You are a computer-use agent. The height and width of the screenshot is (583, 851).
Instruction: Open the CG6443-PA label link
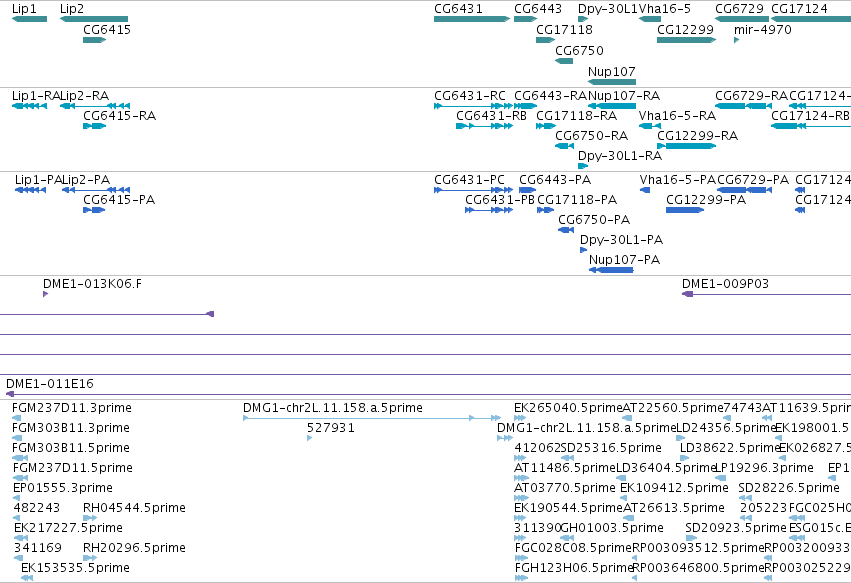coord(555,180)
